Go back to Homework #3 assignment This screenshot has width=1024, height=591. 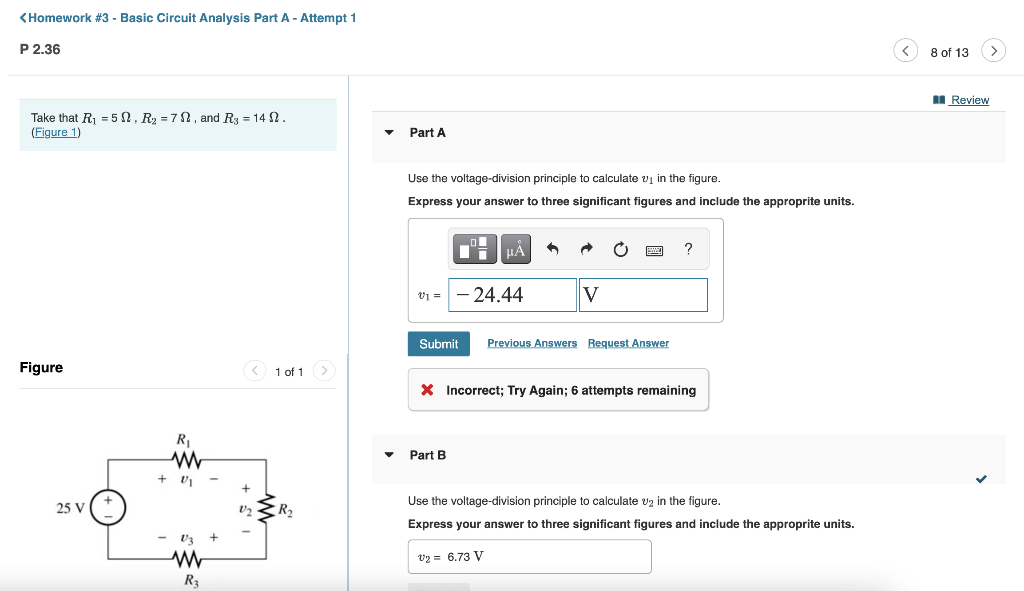[188, 18]
